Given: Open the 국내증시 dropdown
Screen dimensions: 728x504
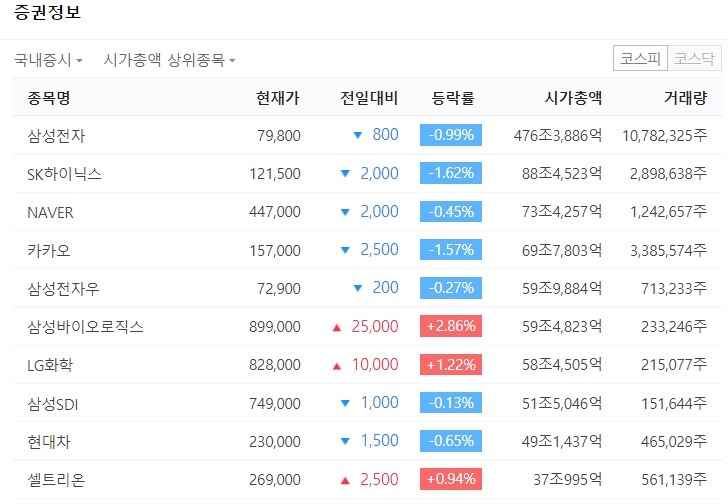Looking at the screenshot, I should pyautogui.click(x=48, y=60).
